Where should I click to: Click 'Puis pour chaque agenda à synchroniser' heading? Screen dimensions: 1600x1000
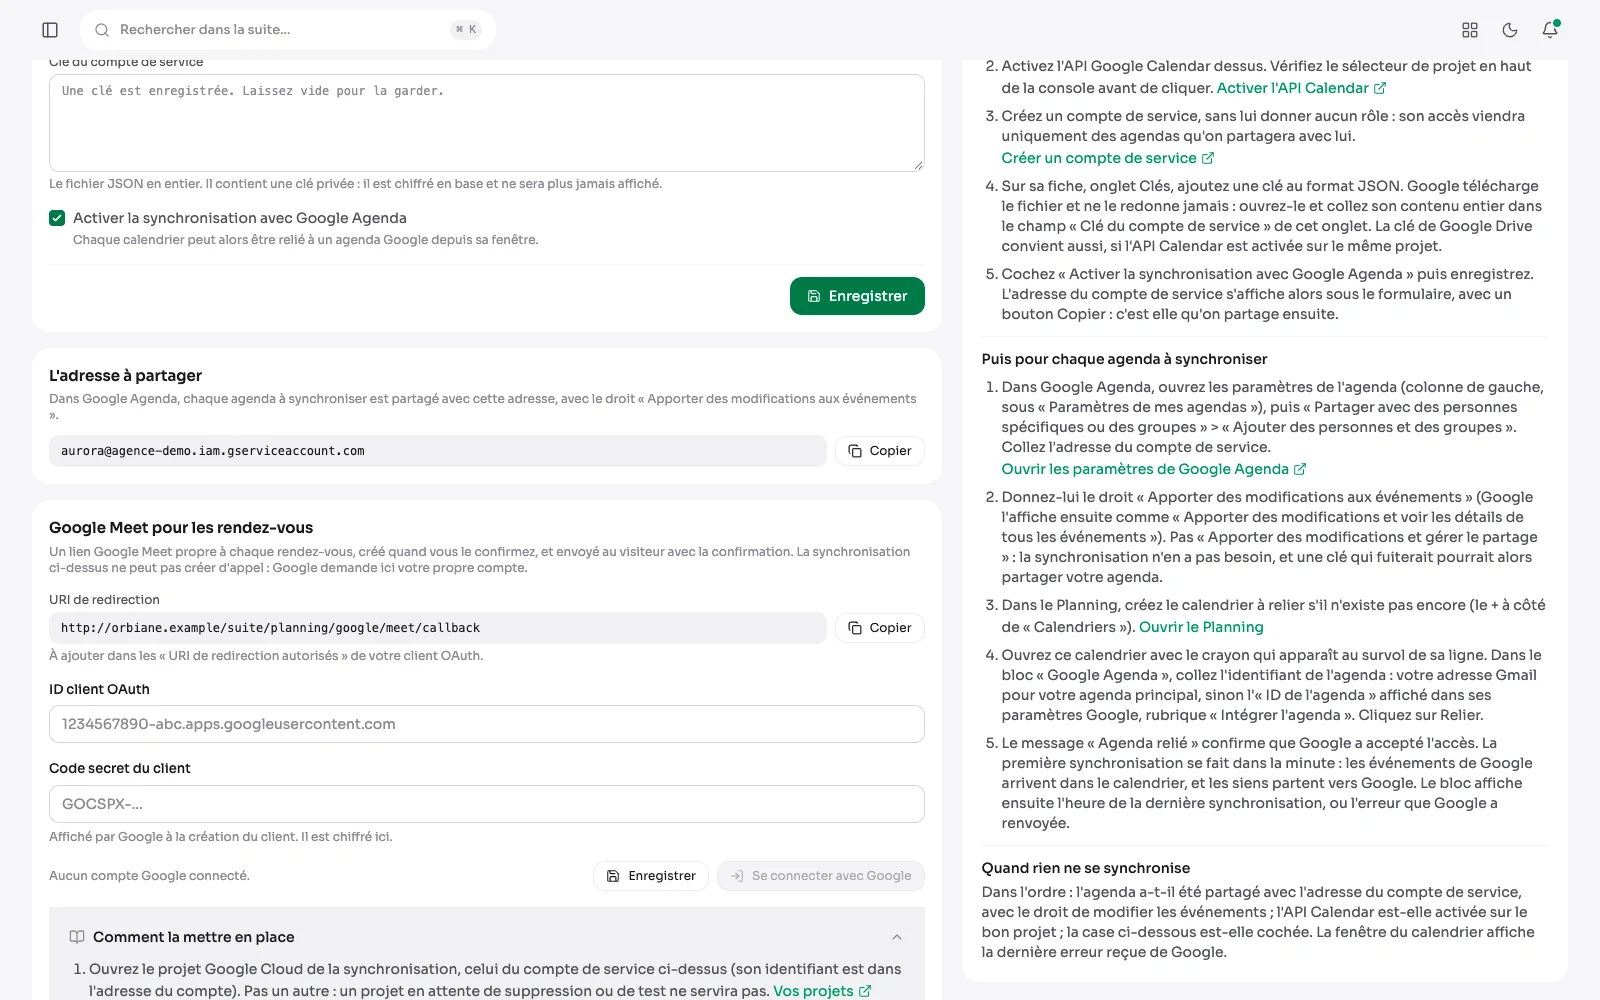tap(1124, 359)
